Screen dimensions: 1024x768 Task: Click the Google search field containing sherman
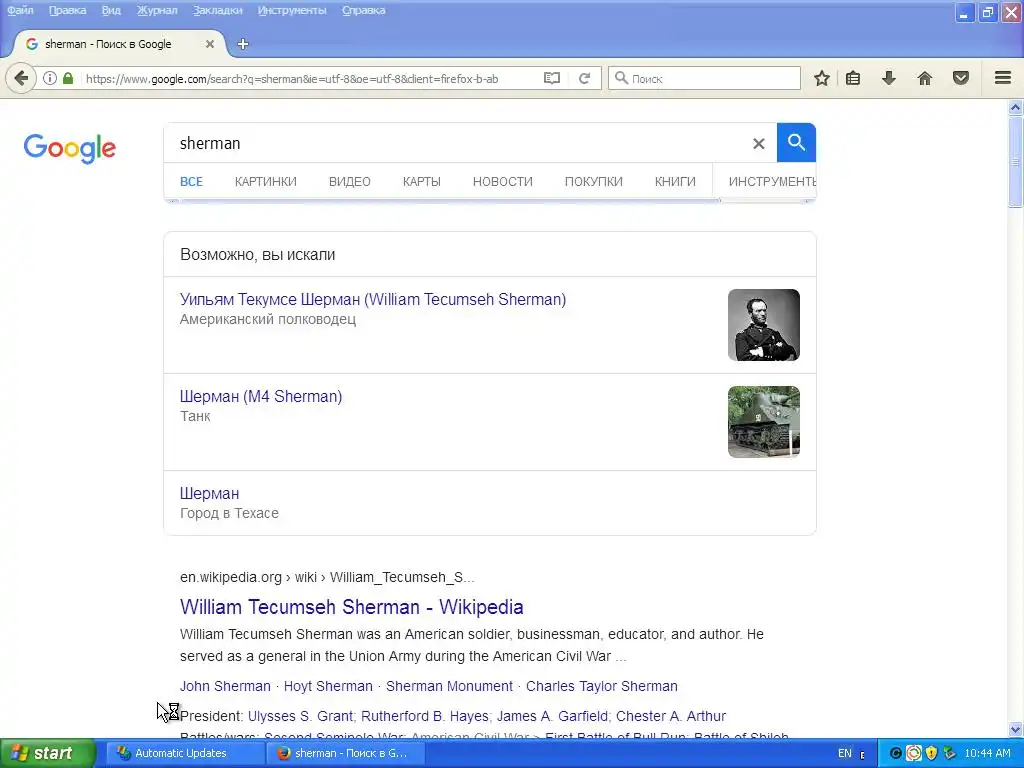tap(457, 143)
